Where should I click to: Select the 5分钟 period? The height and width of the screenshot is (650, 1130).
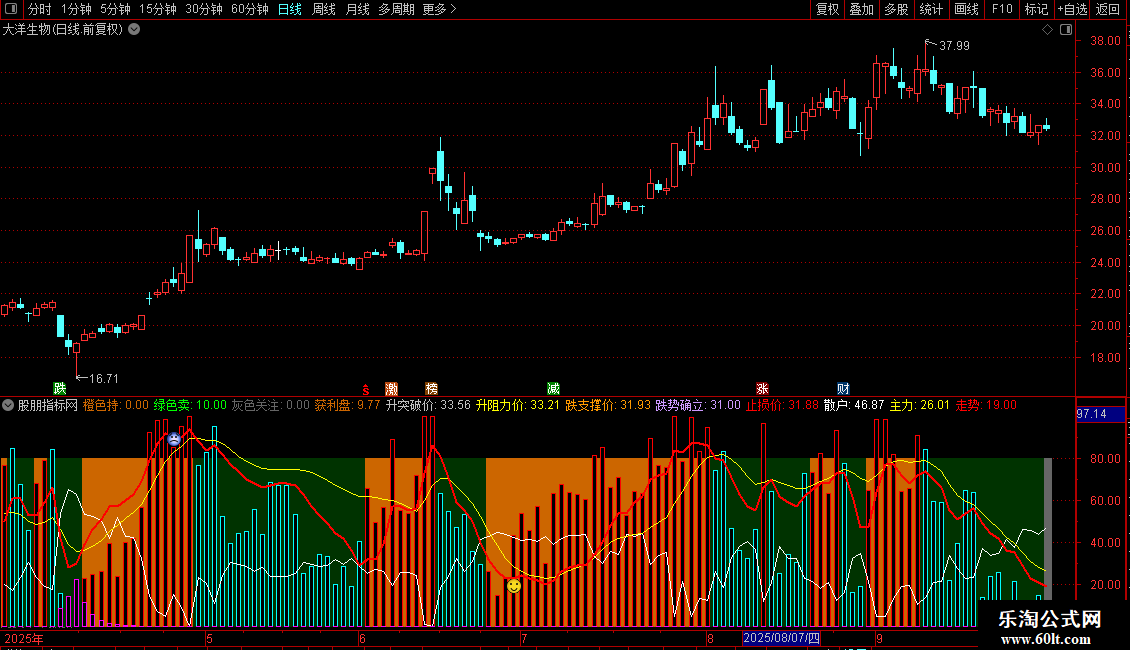tap(115, 9)
